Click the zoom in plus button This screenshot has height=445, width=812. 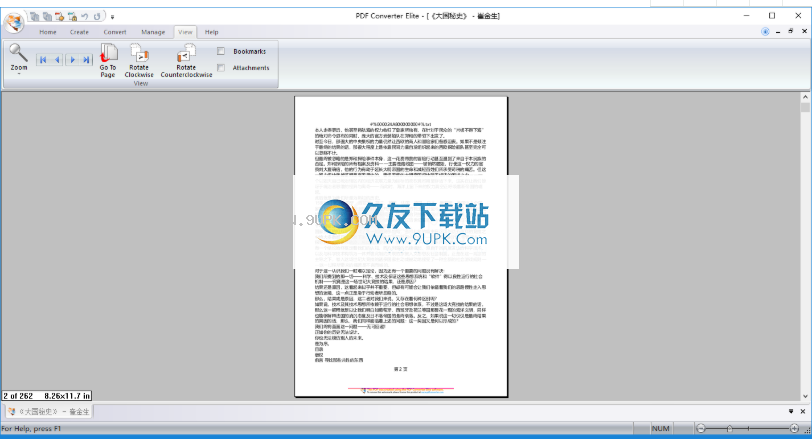794,428
